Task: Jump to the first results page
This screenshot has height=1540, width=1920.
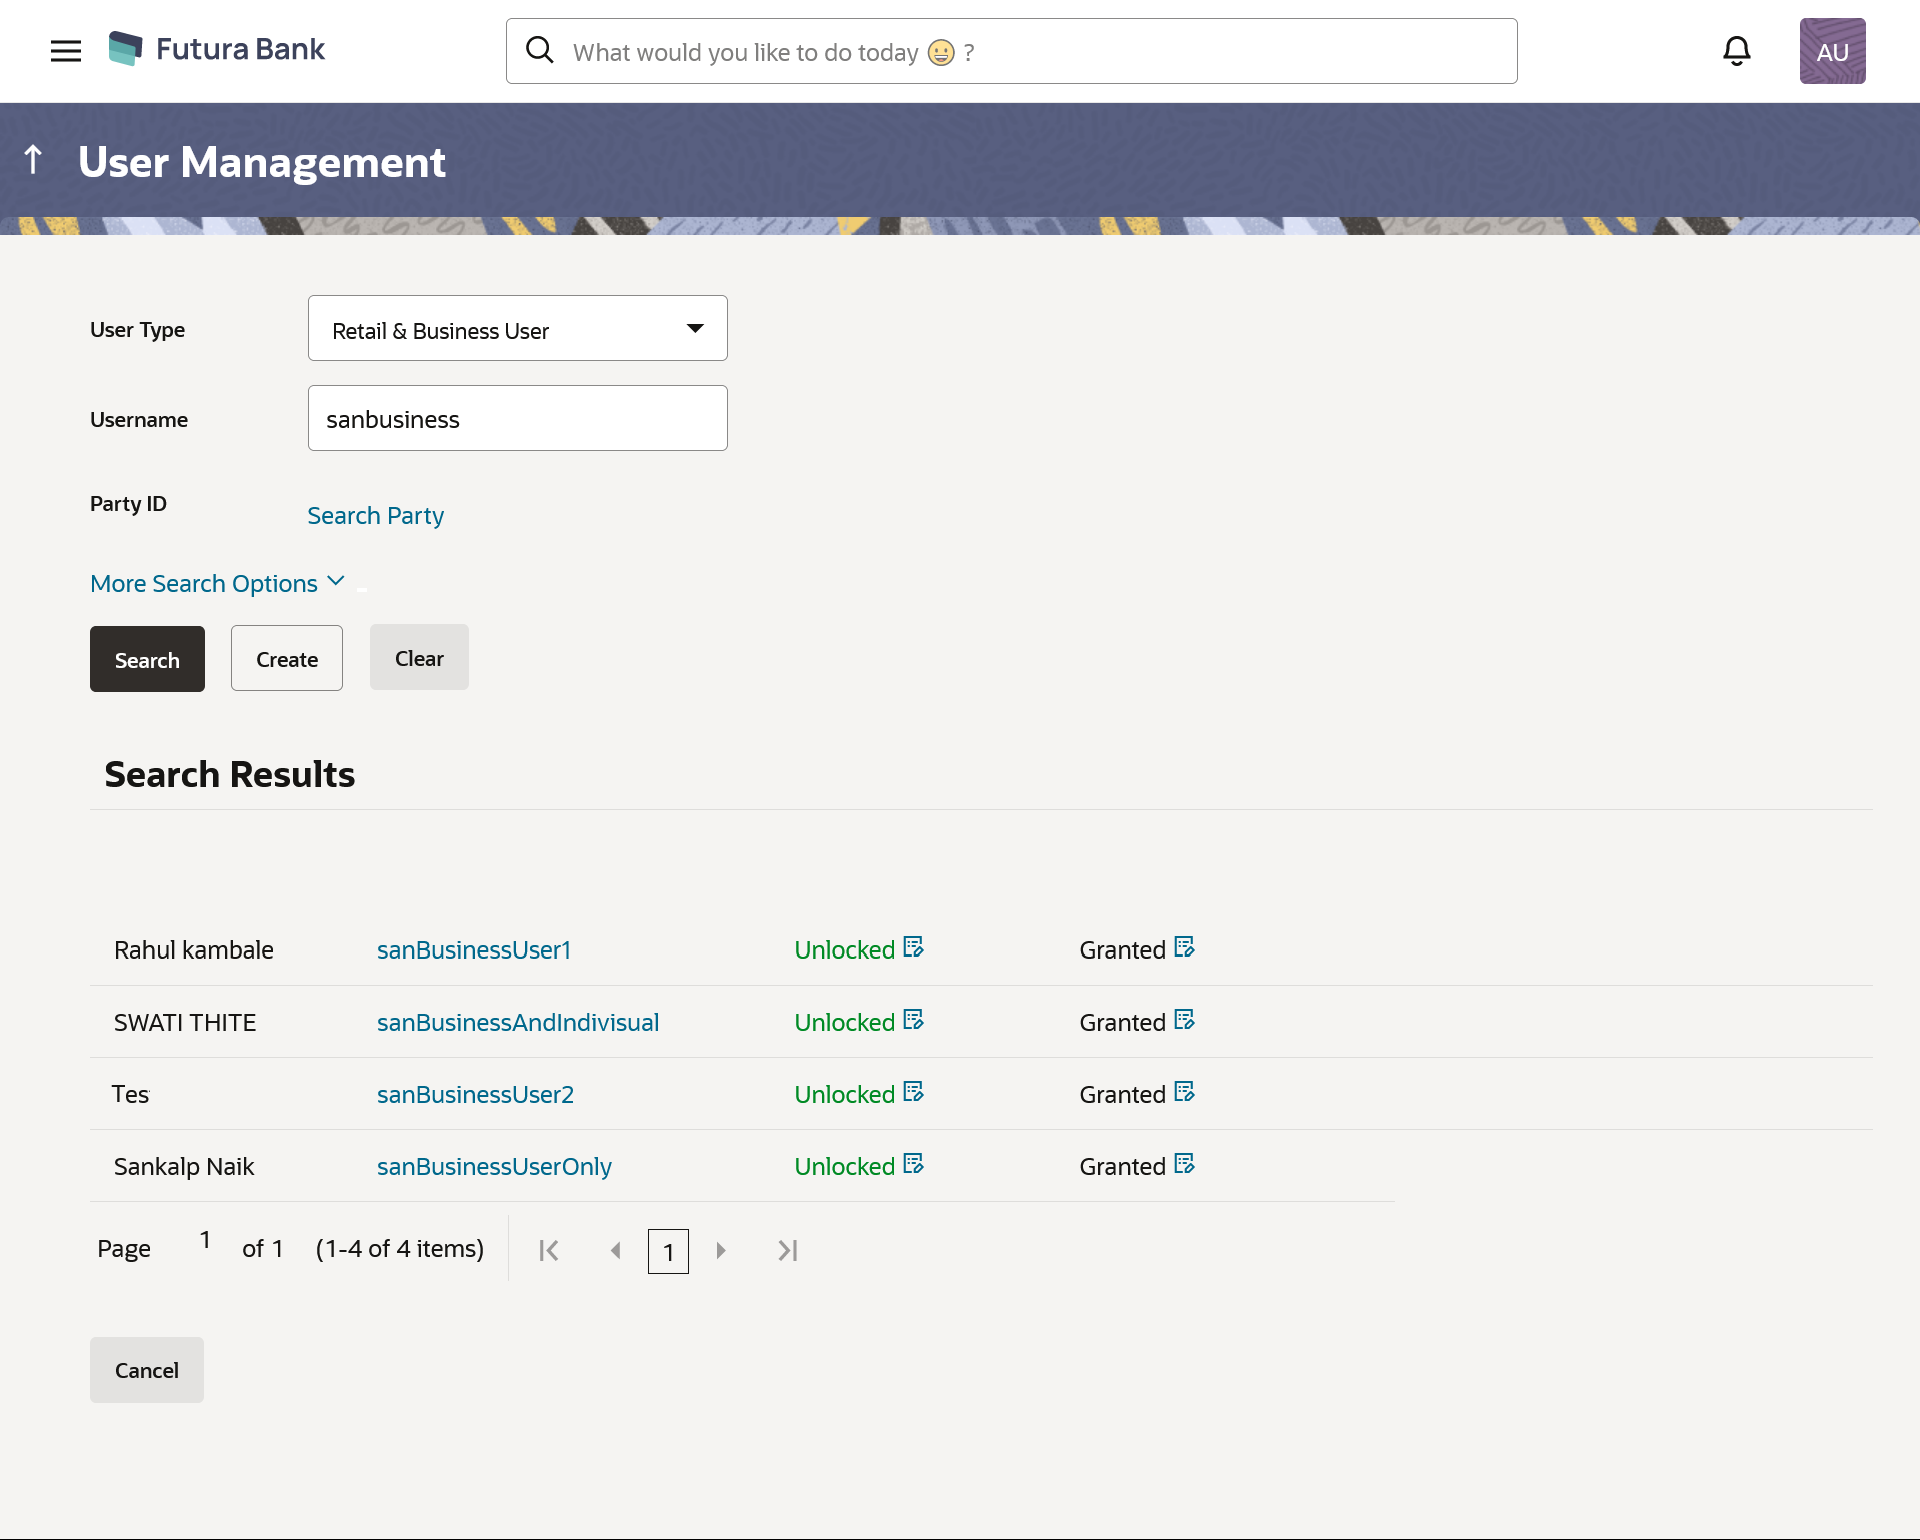Action: click(x=549, y=1250)
